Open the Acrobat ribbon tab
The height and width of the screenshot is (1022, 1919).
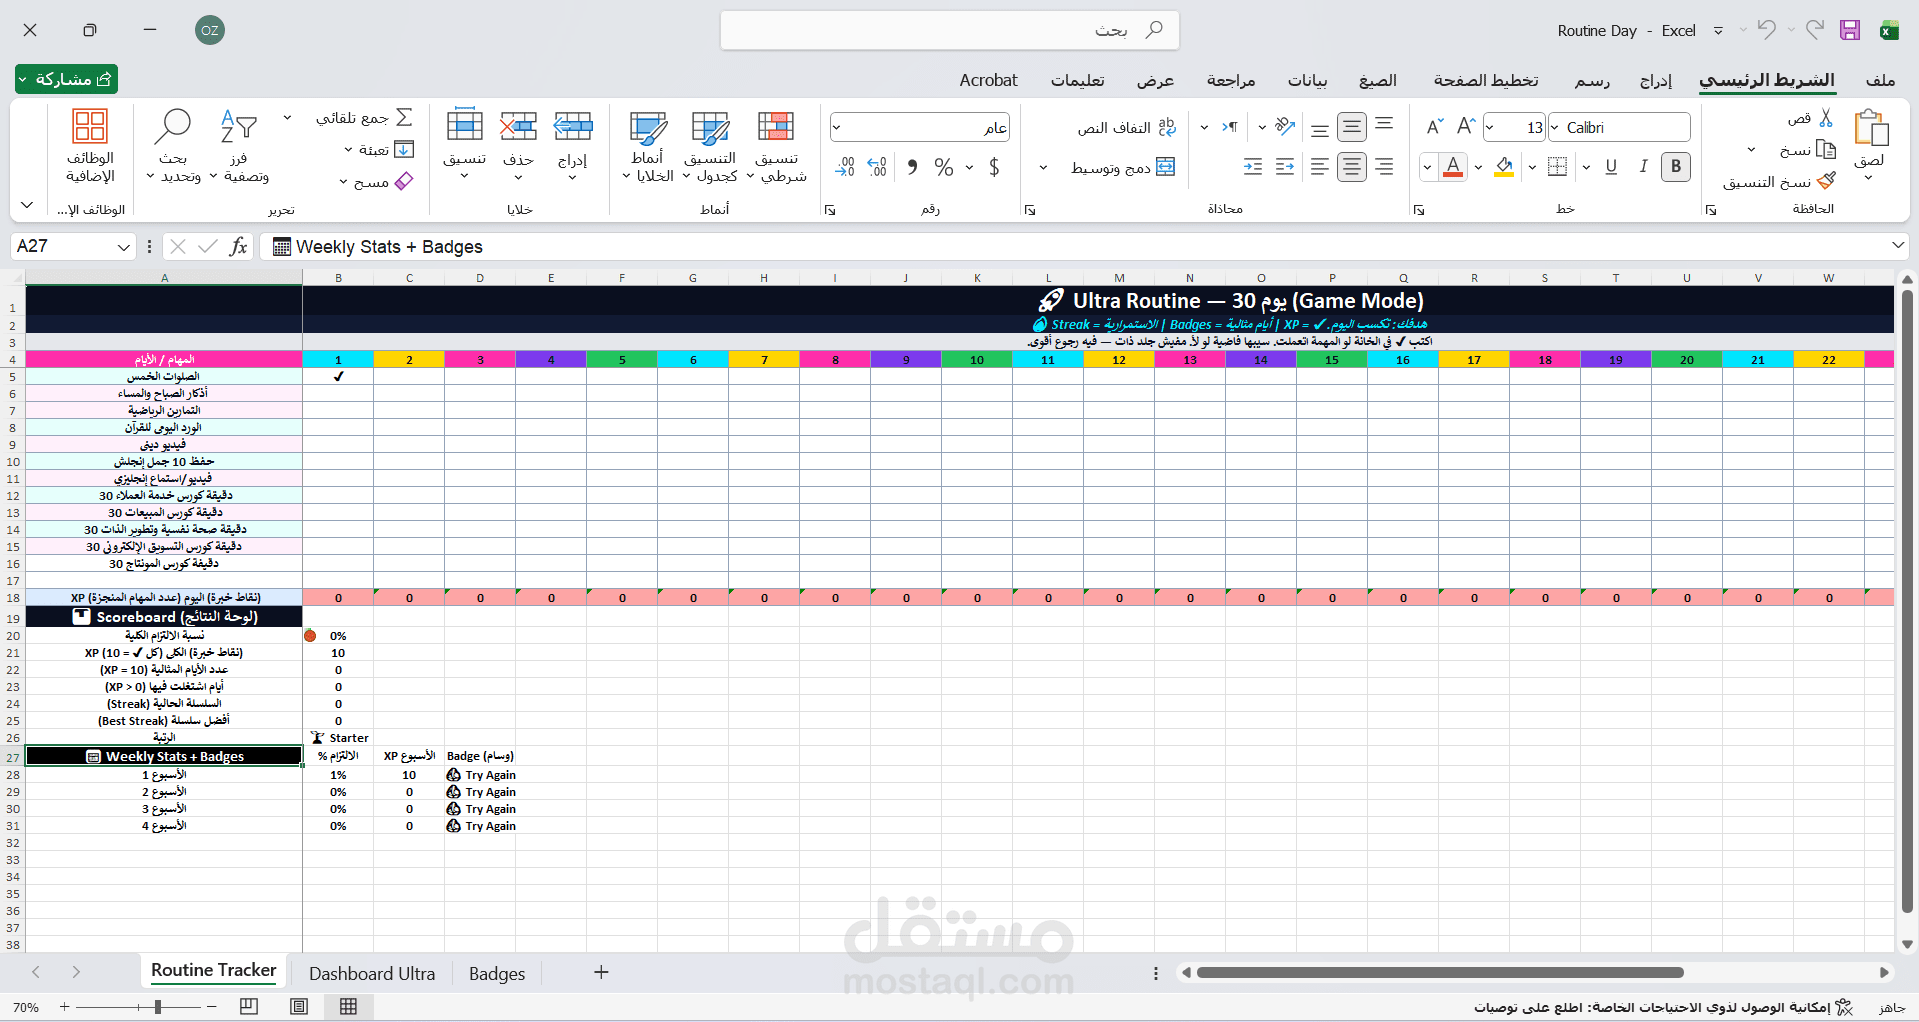988,80
